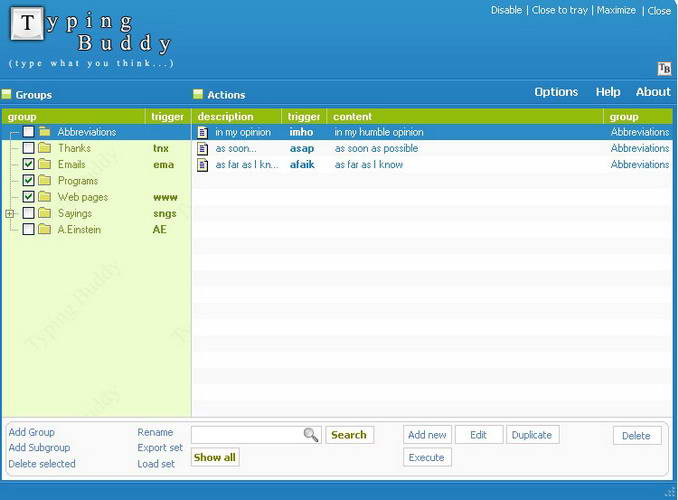Click the Web pages folder icon

point(45,197)
